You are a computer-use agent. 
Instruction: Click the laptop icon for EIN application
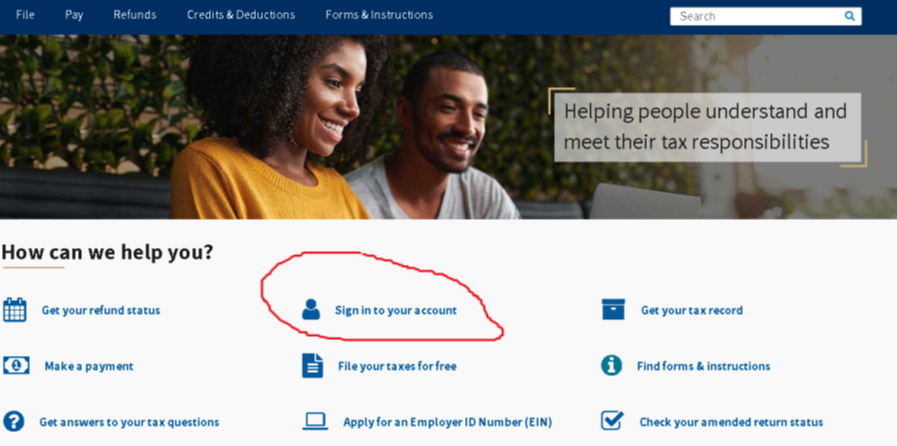click(x=315, y=421)
